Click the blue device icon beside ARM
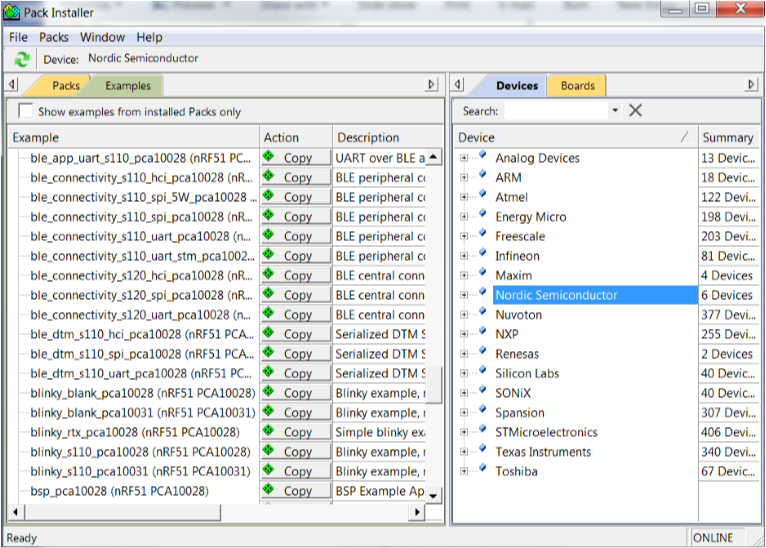Image resolution: width=766 pixels, height=548 pixels. point(483,174)
